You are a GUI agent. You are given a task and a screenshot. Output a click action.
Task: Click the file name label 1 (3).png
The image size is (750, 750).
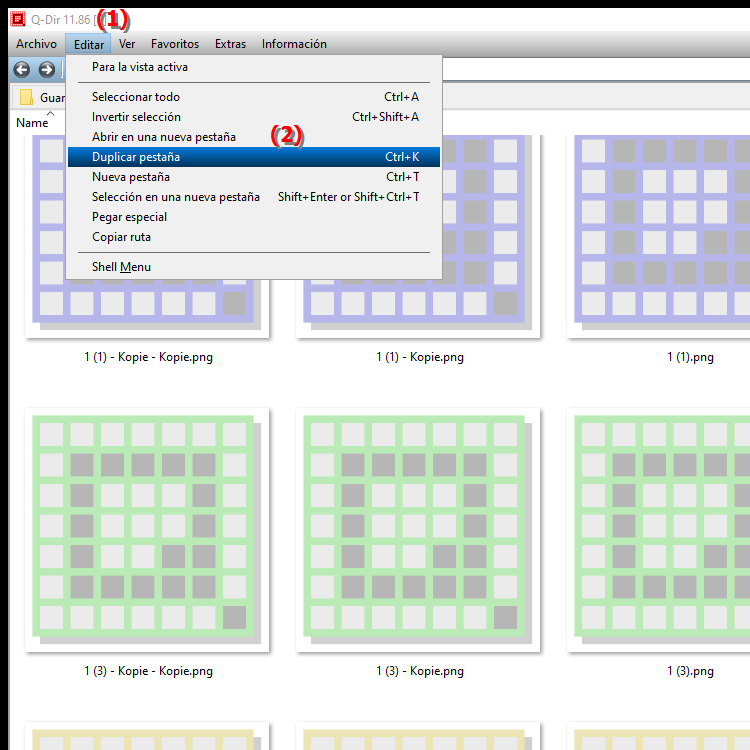(690, 671)
